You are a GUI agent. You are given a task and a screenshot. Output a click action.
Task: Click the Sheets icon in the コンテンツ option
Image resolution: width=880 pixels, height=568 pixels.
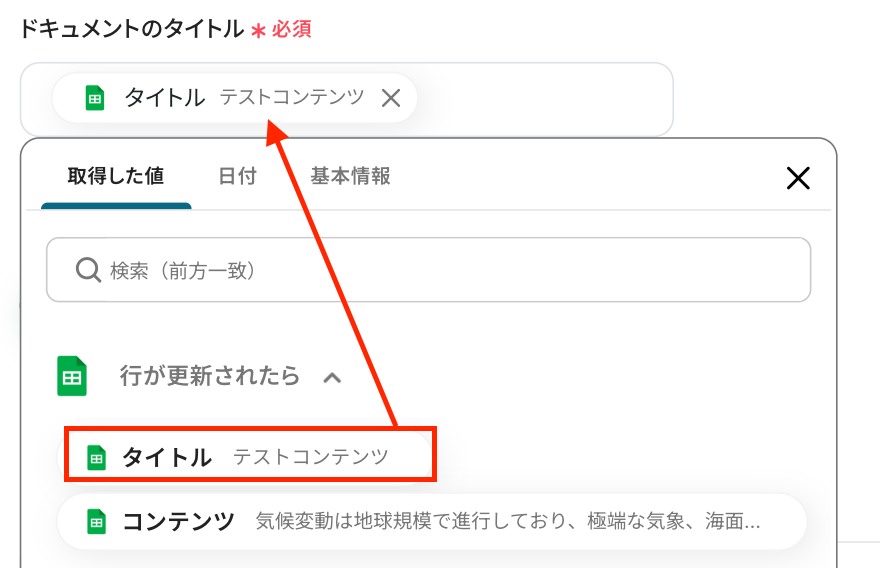97,522
